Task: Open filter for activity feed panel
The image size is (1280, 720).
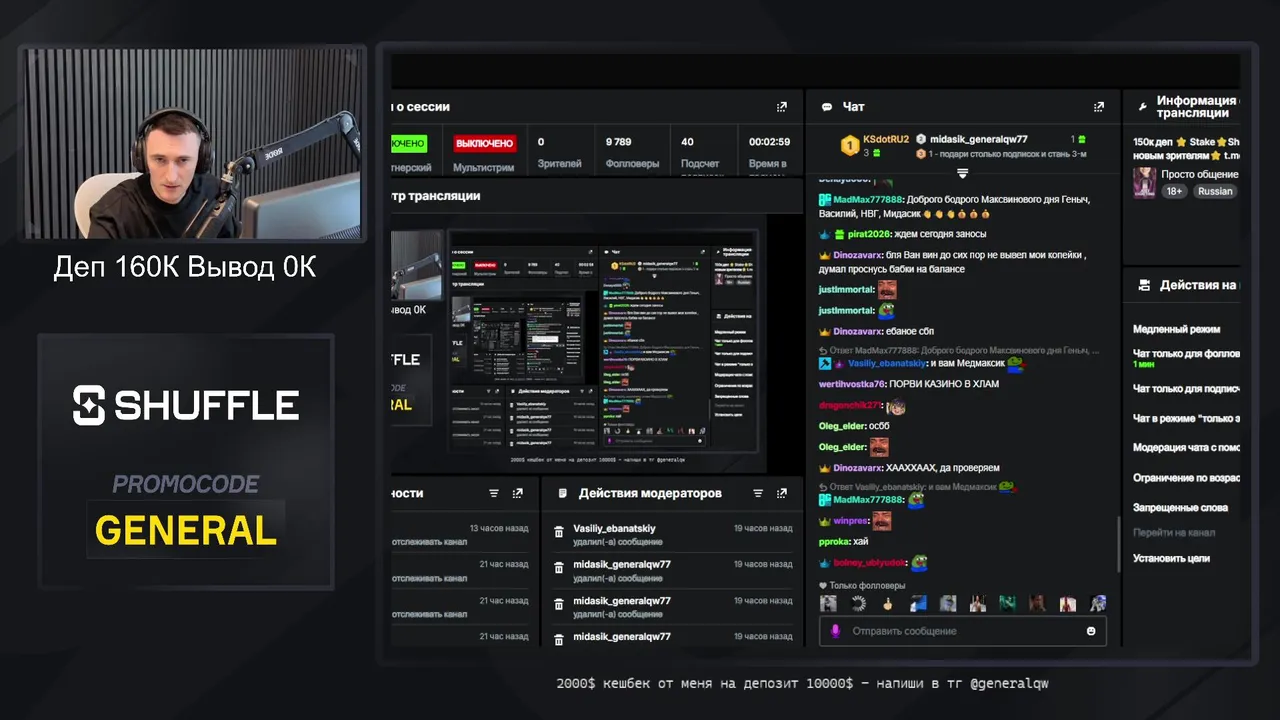Action: 494,493
